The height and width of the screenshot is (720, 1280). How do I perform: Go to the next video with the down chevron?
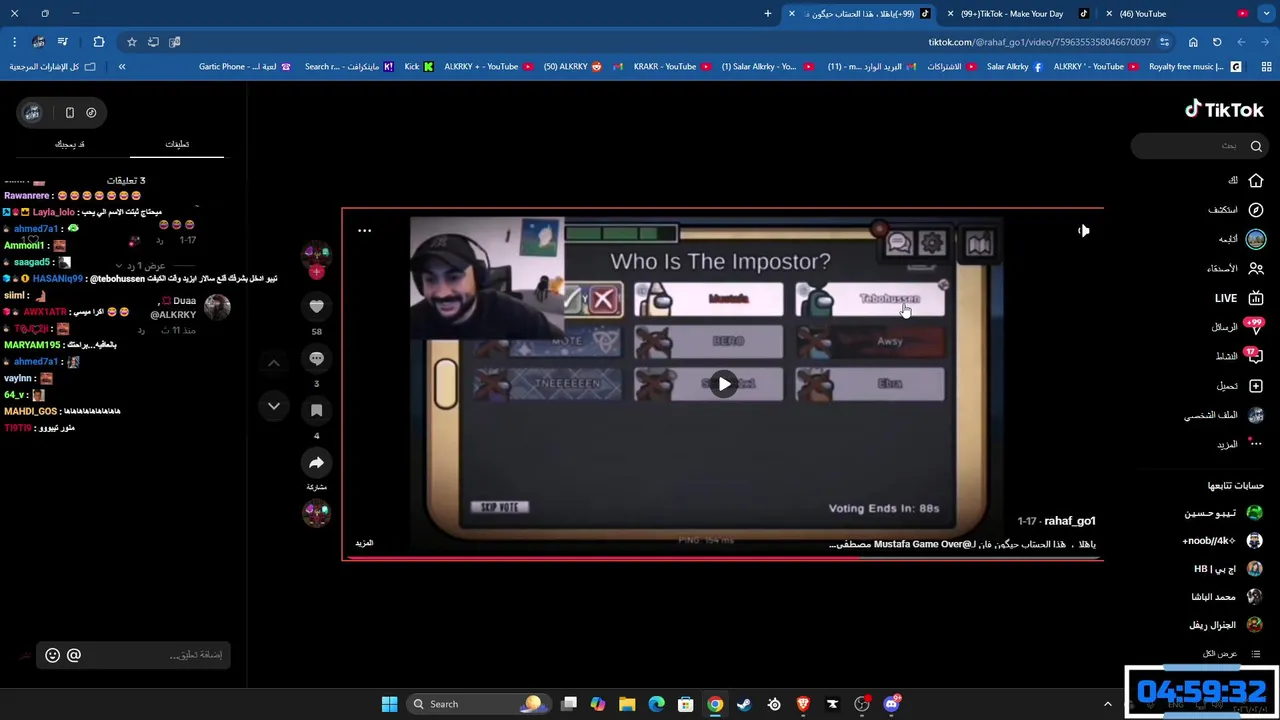click(x=273, y=406)
